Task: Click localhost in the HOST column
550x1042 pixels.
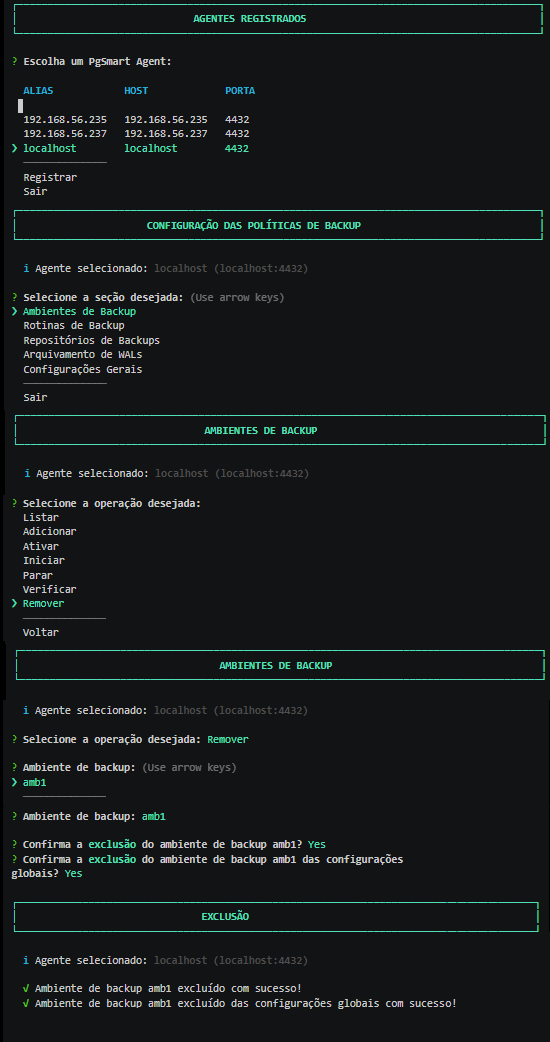Action: pyautogui.click(x=151, y=149)
